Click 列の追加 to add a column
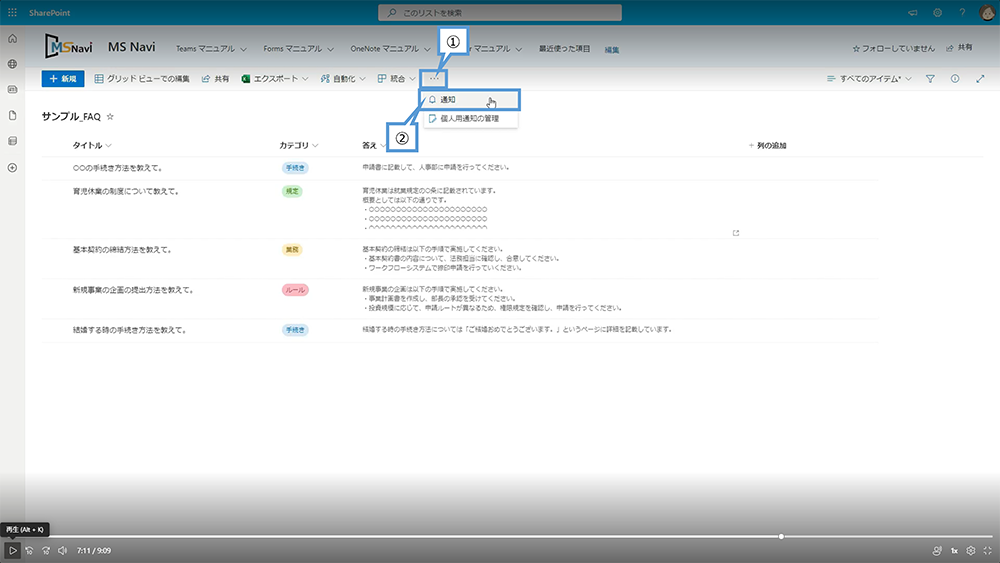 [x=767, y=145]
